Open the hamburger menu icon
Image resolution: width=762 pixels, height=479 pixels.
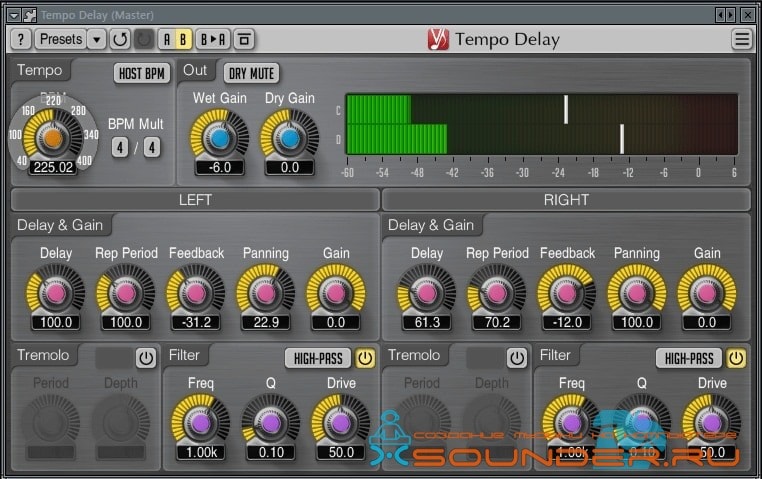[x=742, y=39]
